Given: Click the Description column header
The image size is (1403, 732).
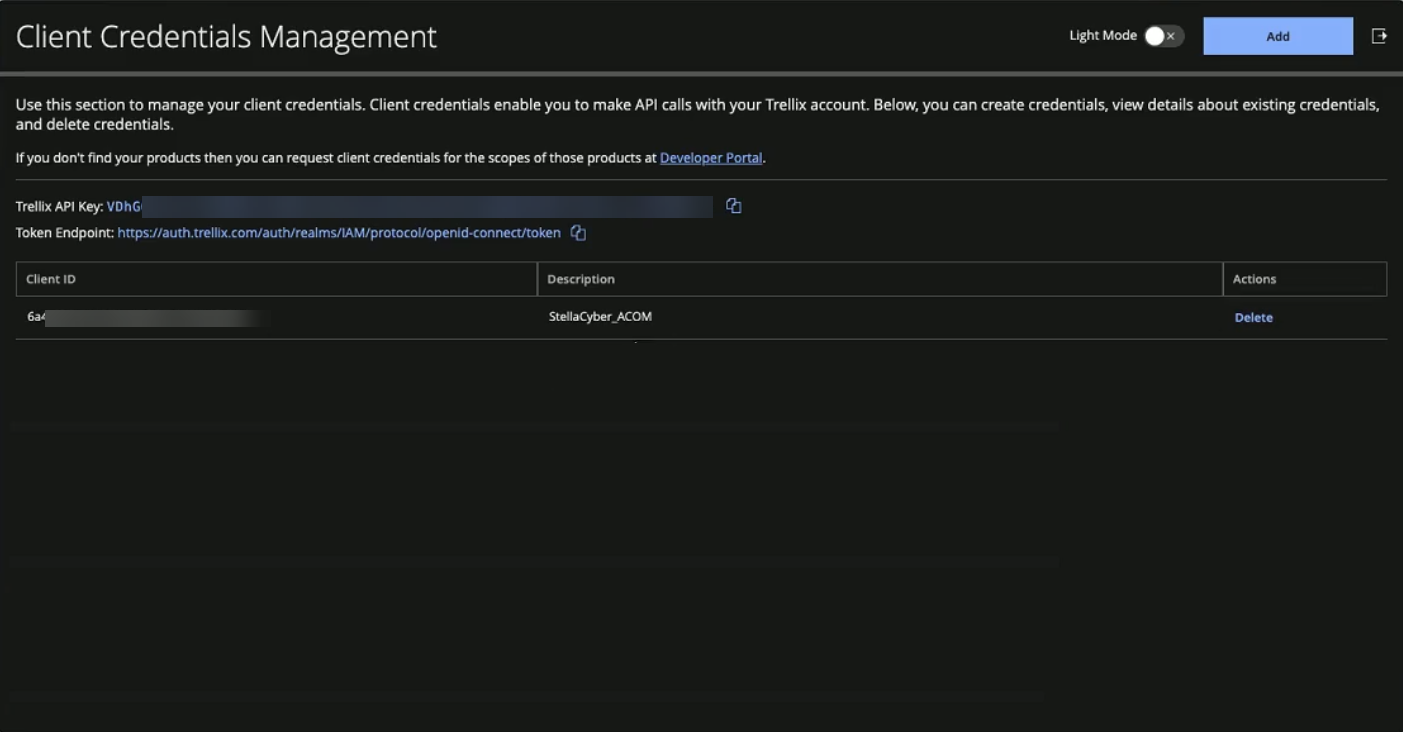Looking at the screenshot, I should 581,279.
